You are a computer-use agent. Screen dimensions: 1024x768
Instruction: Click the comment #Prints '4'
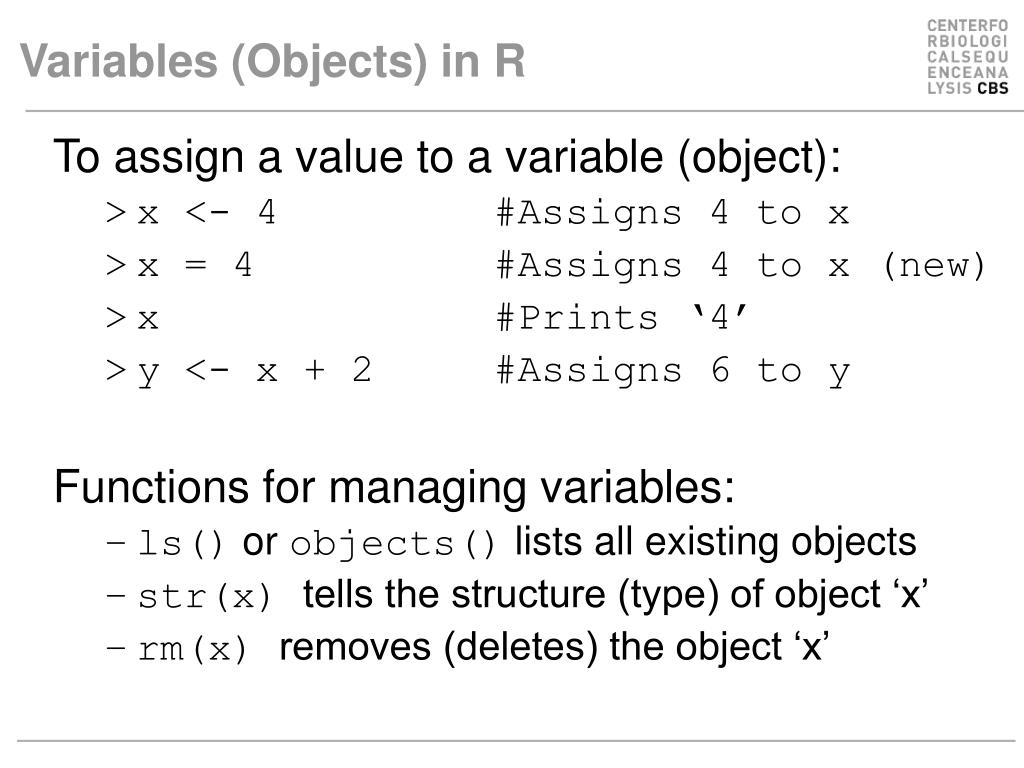622,318
